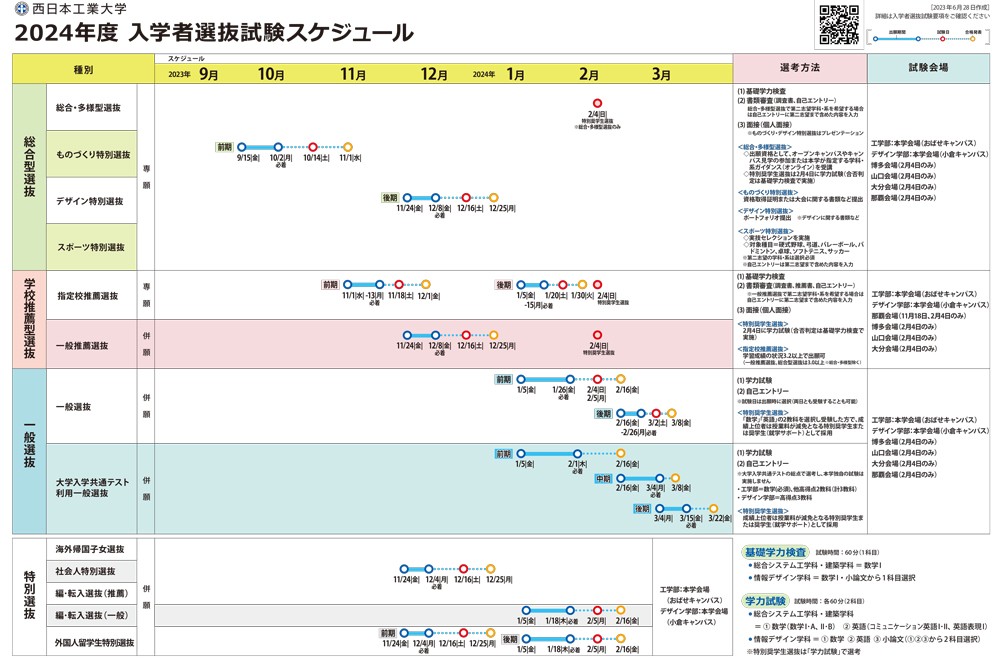The width and height of the screenshot is (1000, 658).
Task: Click the blue <スポーツ特別選抜> heading in 選考方法
Action: pyautogui.click(x=765, y=231)
